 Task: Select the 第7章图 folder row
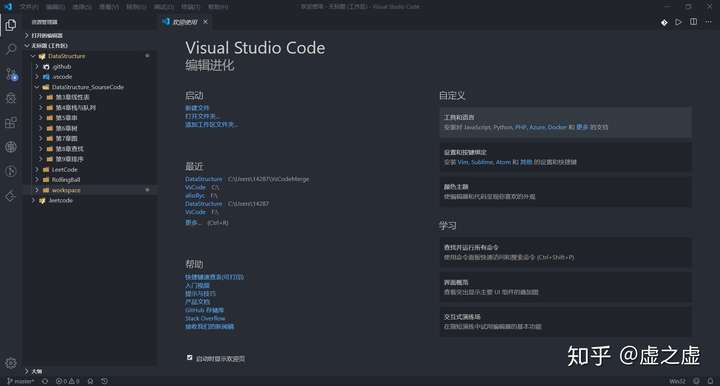pyautogui.click(x=90, y=139)
